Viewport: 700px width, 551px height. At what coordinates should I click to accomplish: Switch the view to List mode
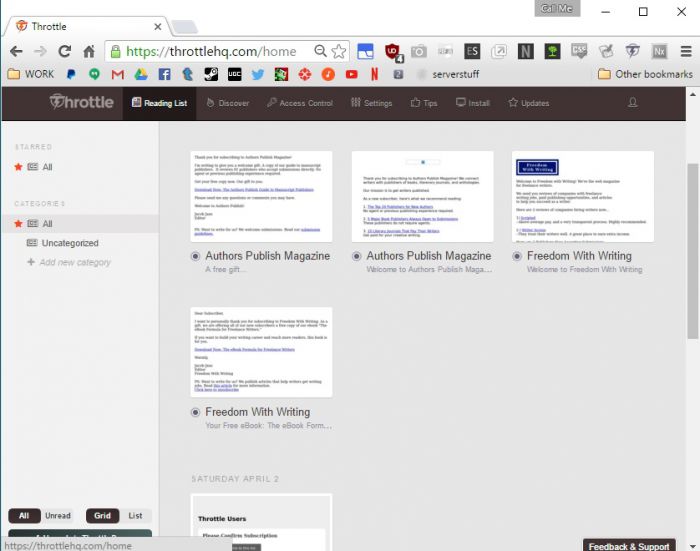(x=135, y=516)
